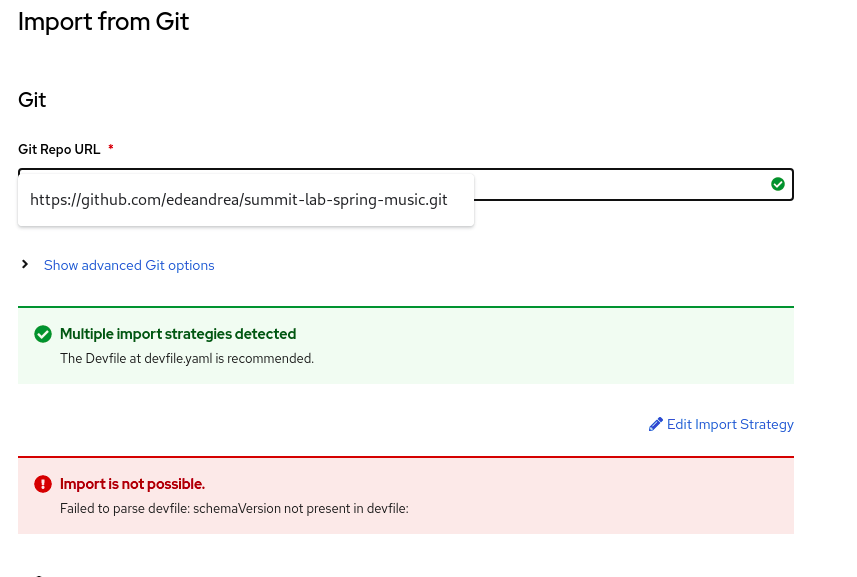The image size is (857, 577).
Task: Expand advanced Git options using the chevron arrow
Action: (x=25, y=265)
